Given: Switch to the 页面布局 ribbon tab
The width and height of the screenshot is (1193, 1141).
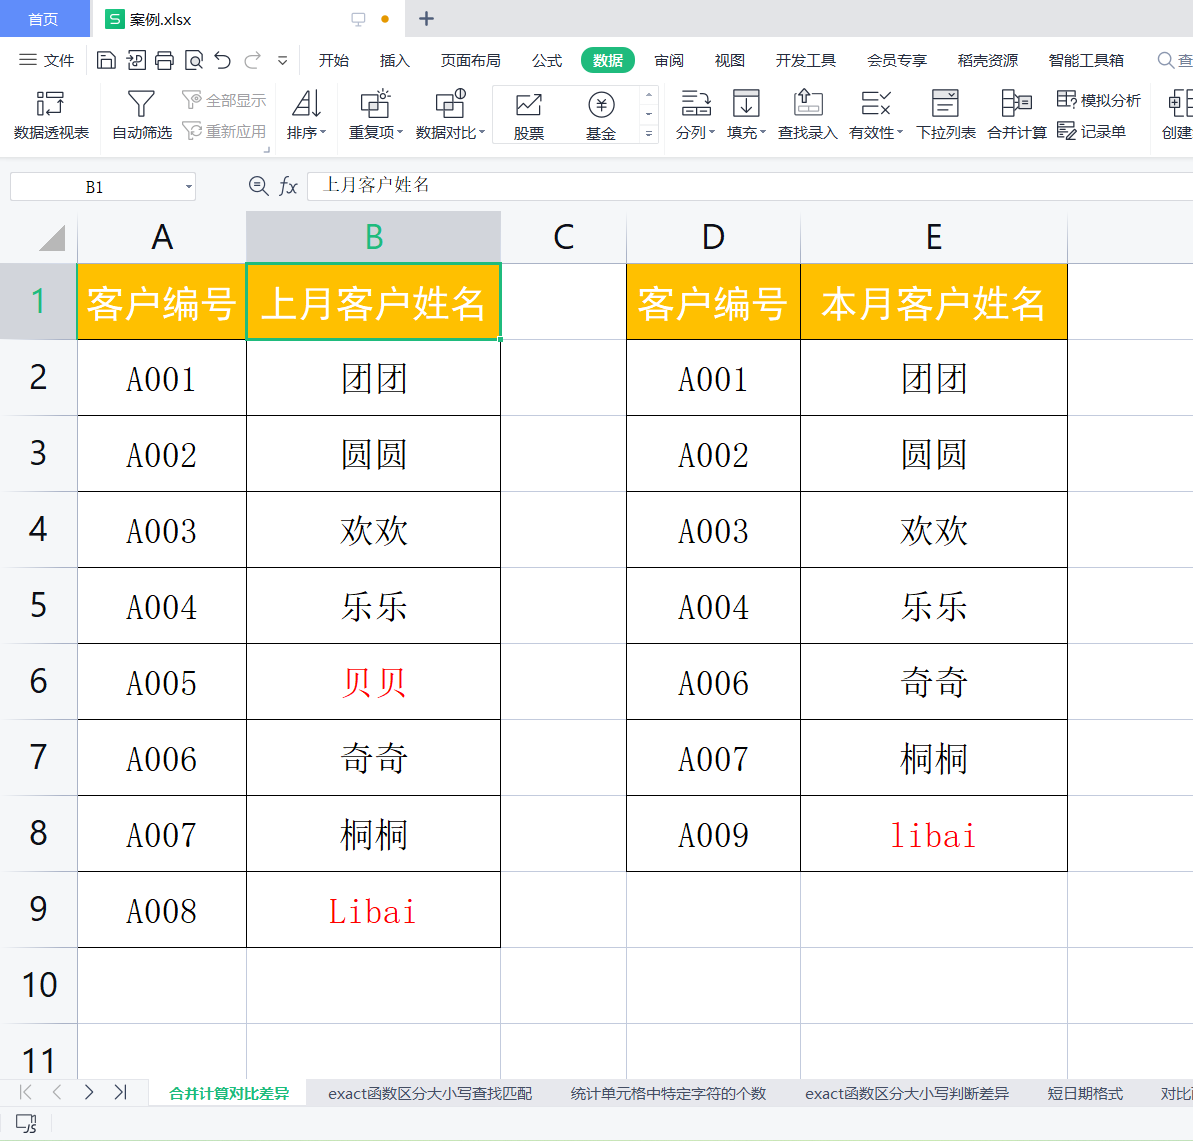Looking at the screenshot, I should (470, 60).
